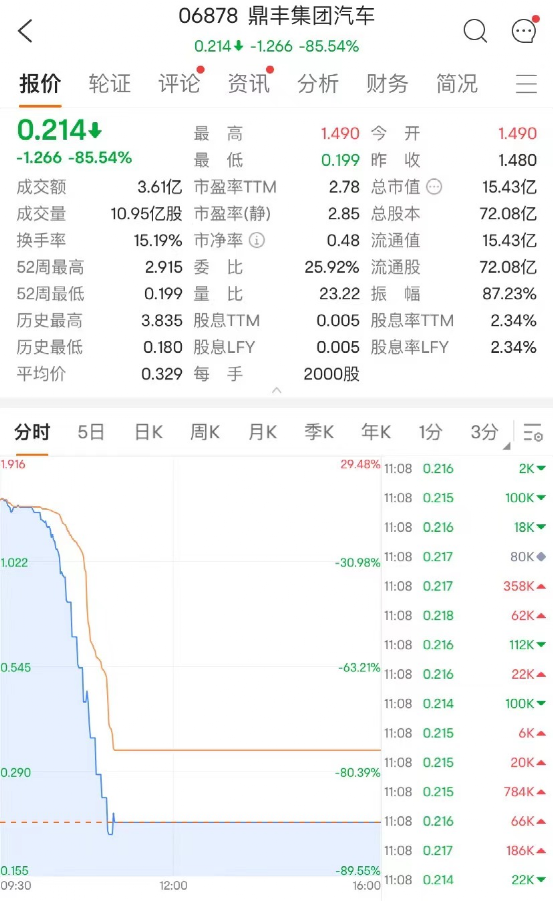Open the search magnifier icon
553x901 pixels.
point(475,31)
